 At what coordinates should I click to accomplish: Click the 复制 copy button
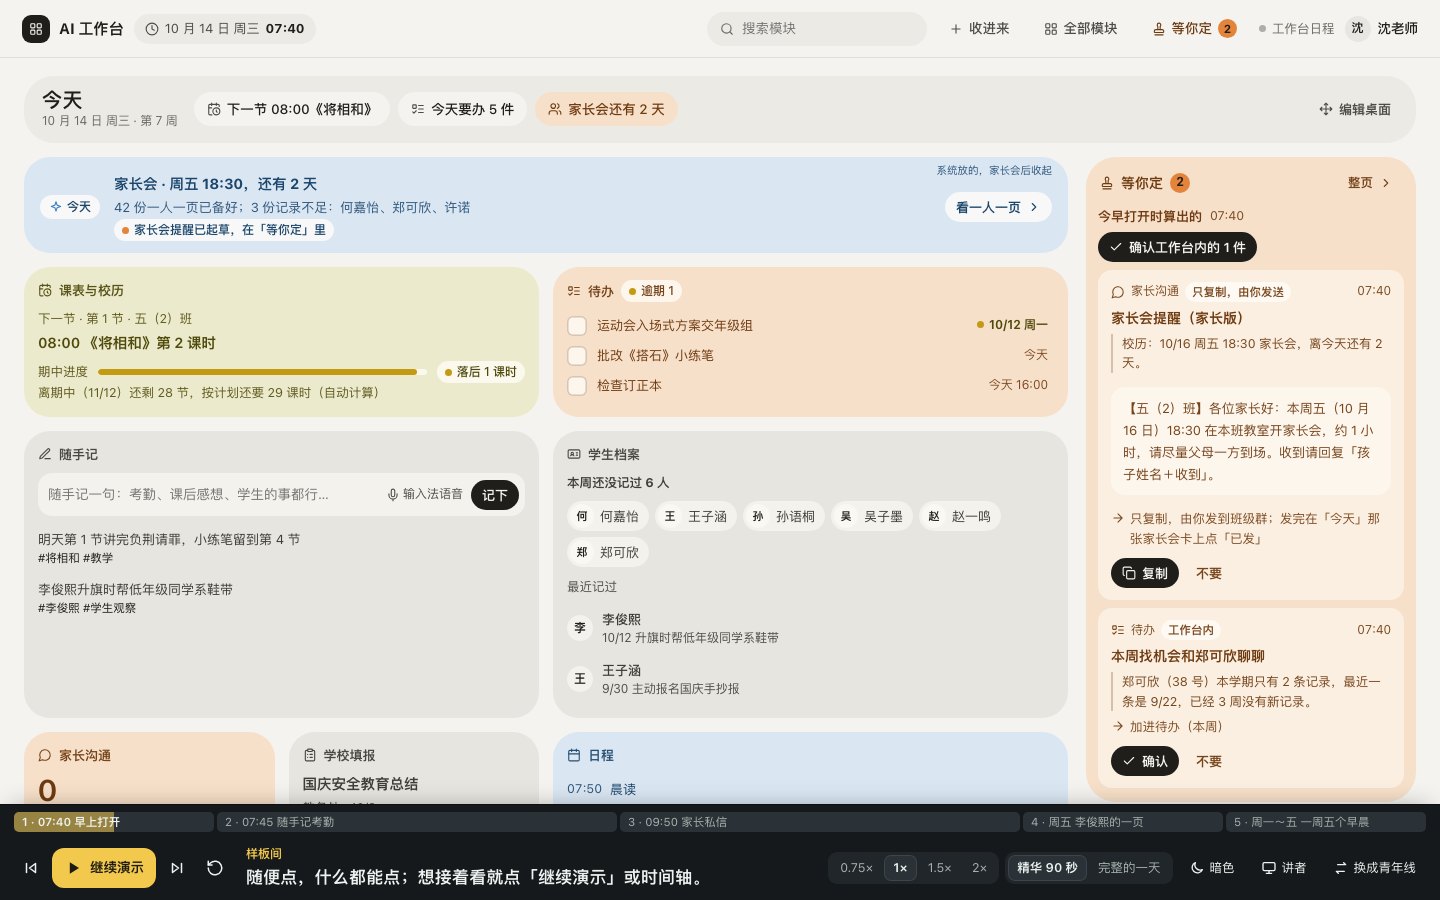click(x=1145, y=573)
